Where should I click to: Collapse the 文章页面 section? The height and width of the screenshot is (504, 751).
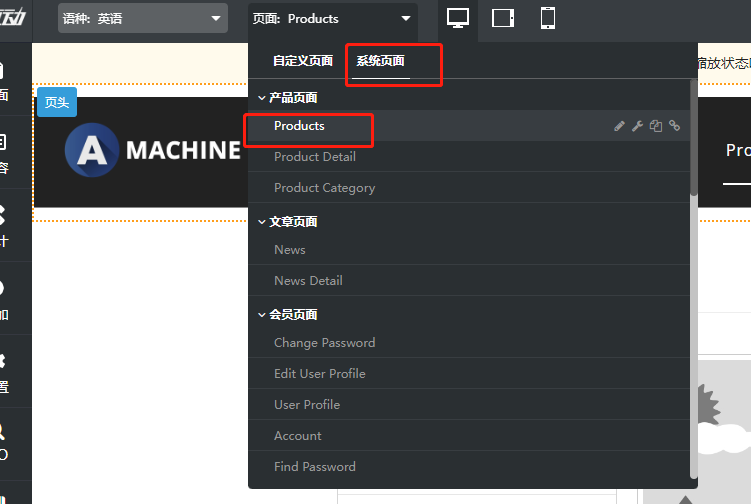[263, 222]
